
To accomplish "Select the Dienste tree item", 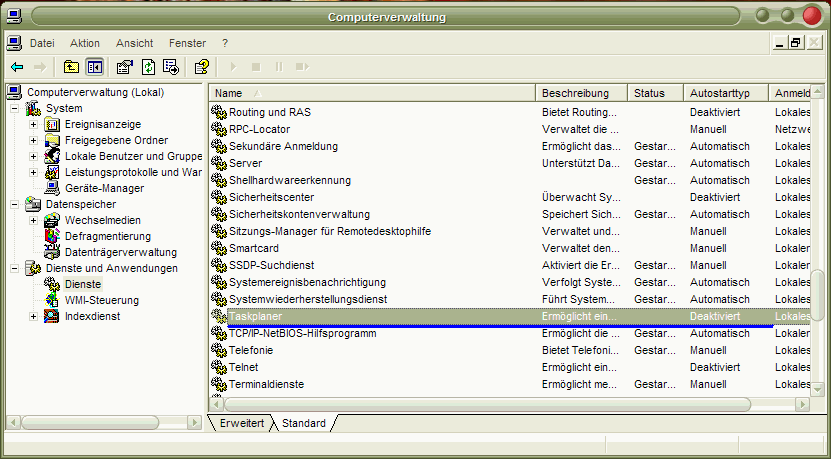I will [x=83, y=284].
